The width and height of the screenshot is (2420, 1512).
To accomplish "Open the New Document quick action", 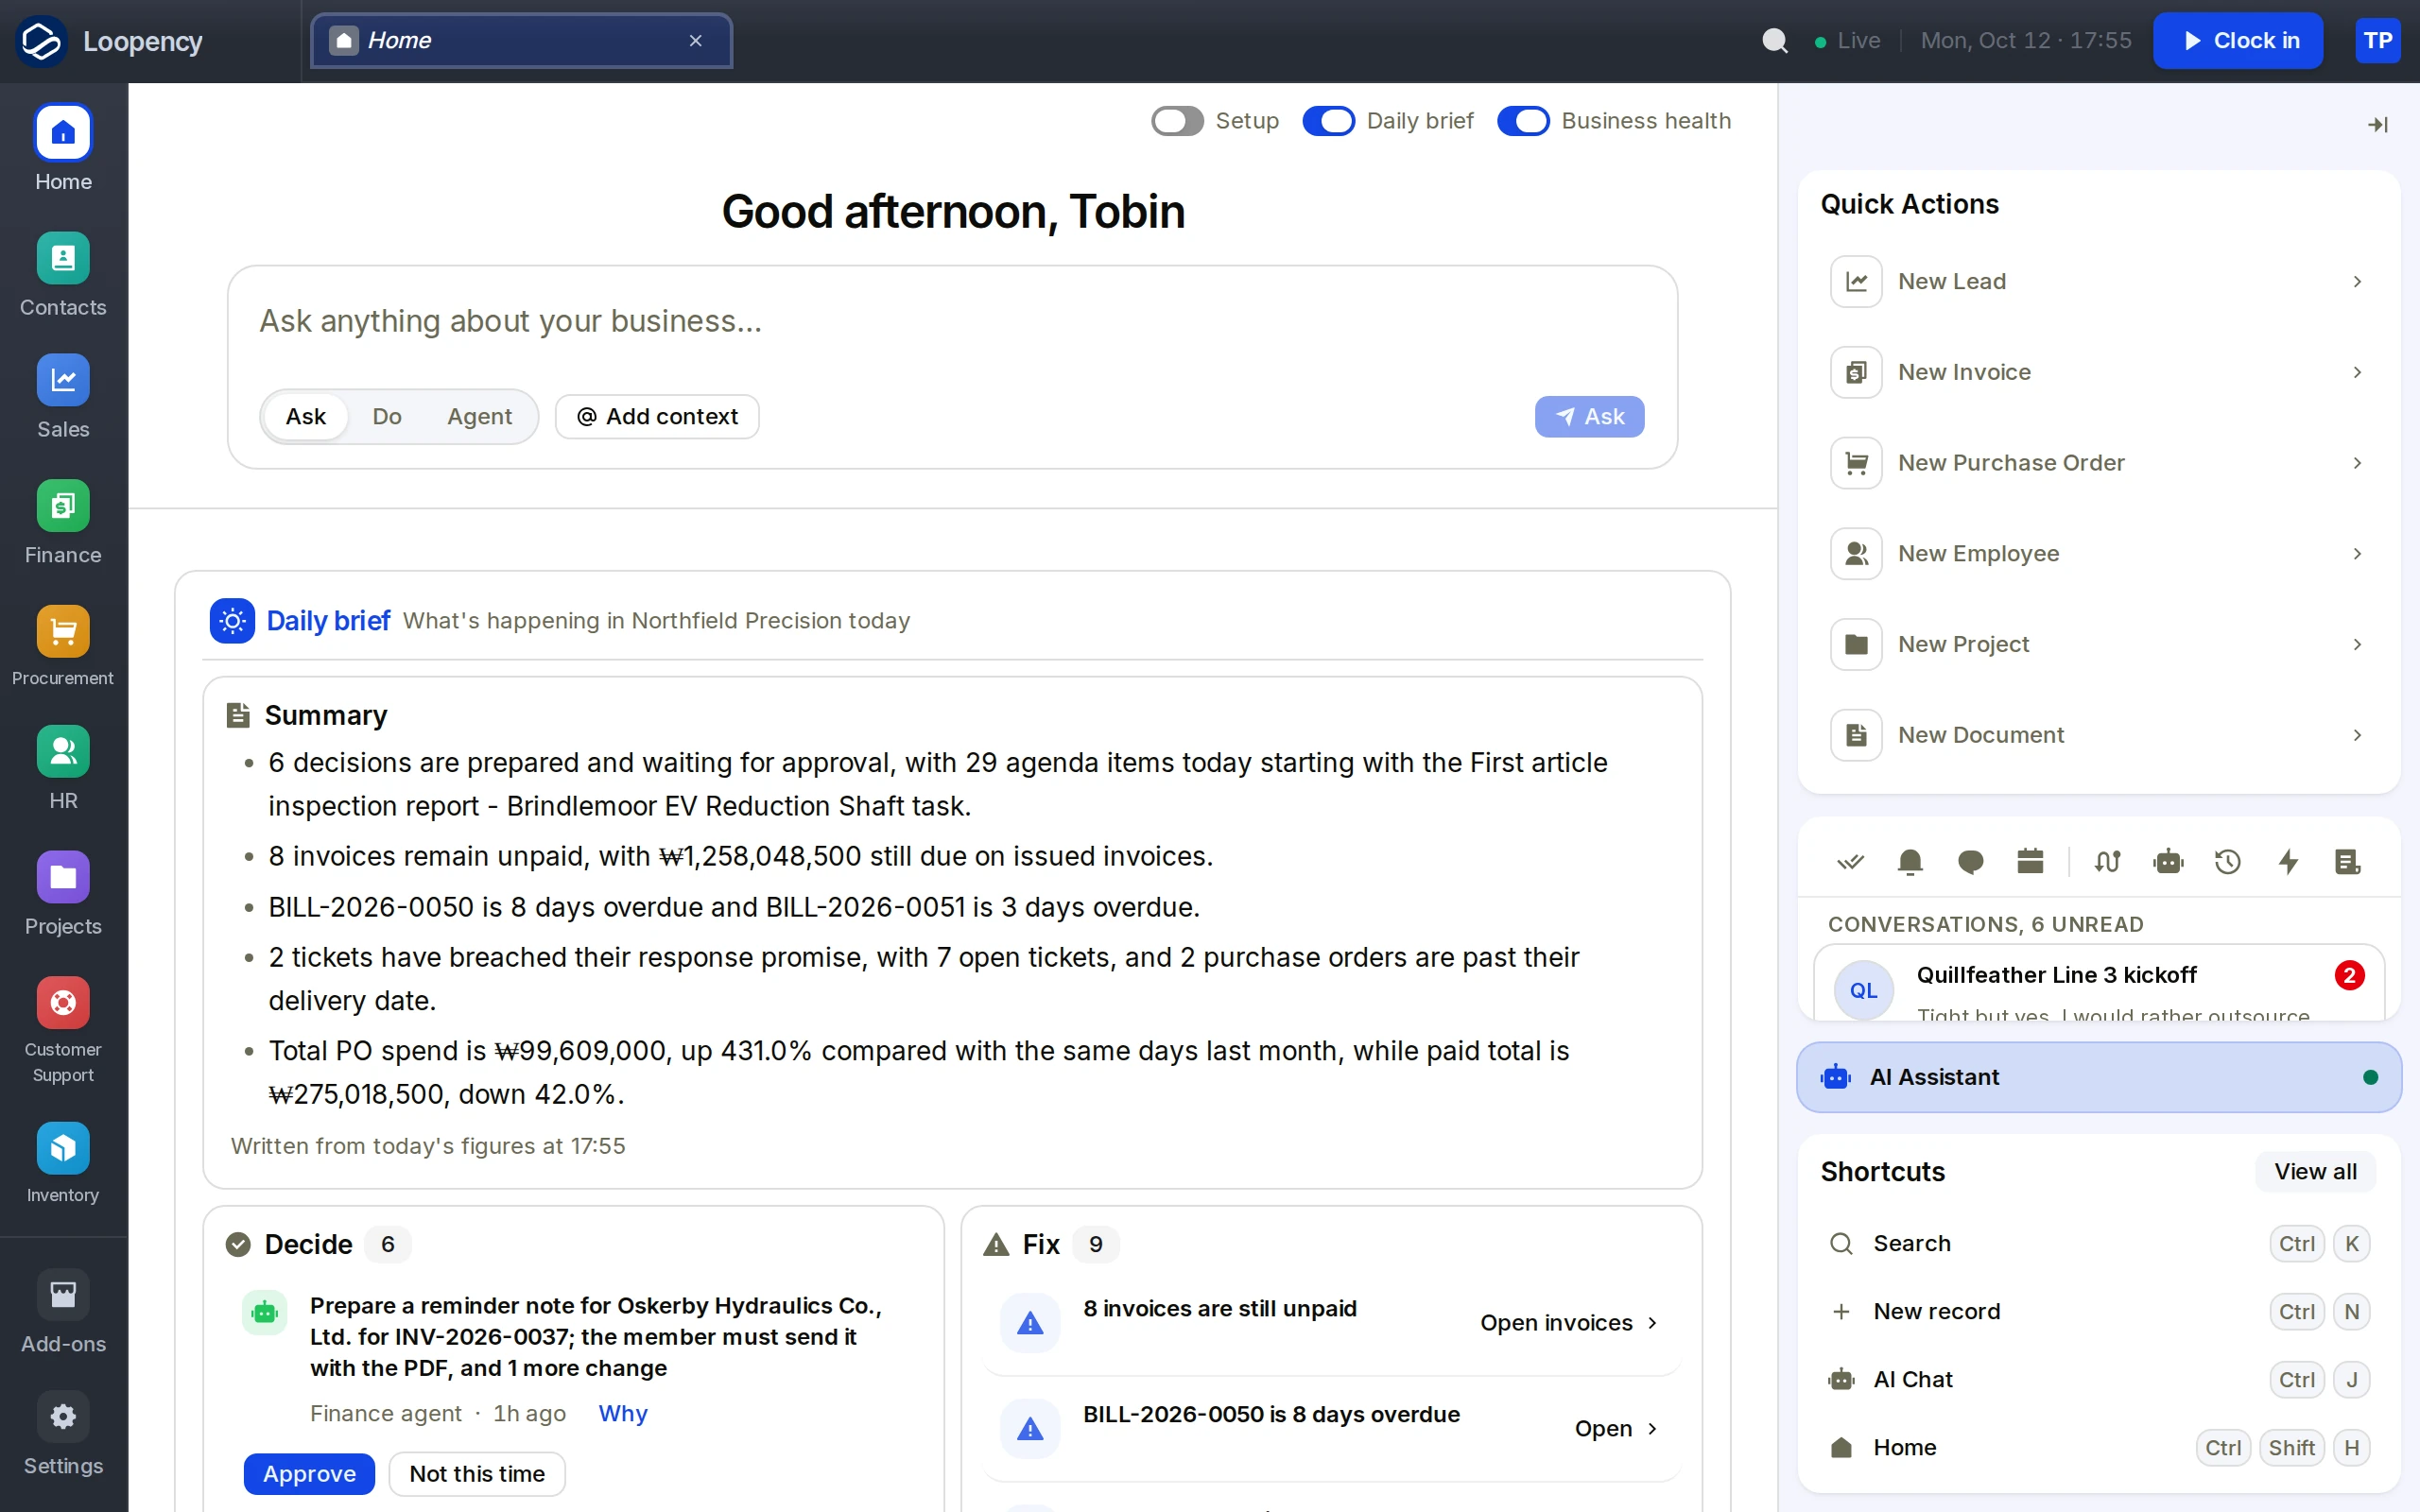I will (2098, 735).
